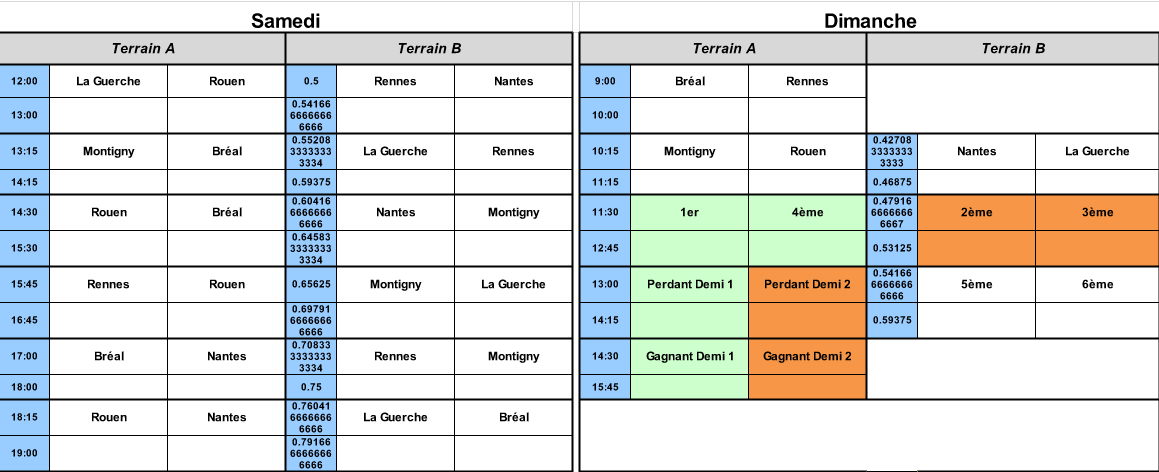The image size is (1159, 472).
Task: Click the 0.46875 time cell
Action: pyautogui.click(x=891, y=182)
